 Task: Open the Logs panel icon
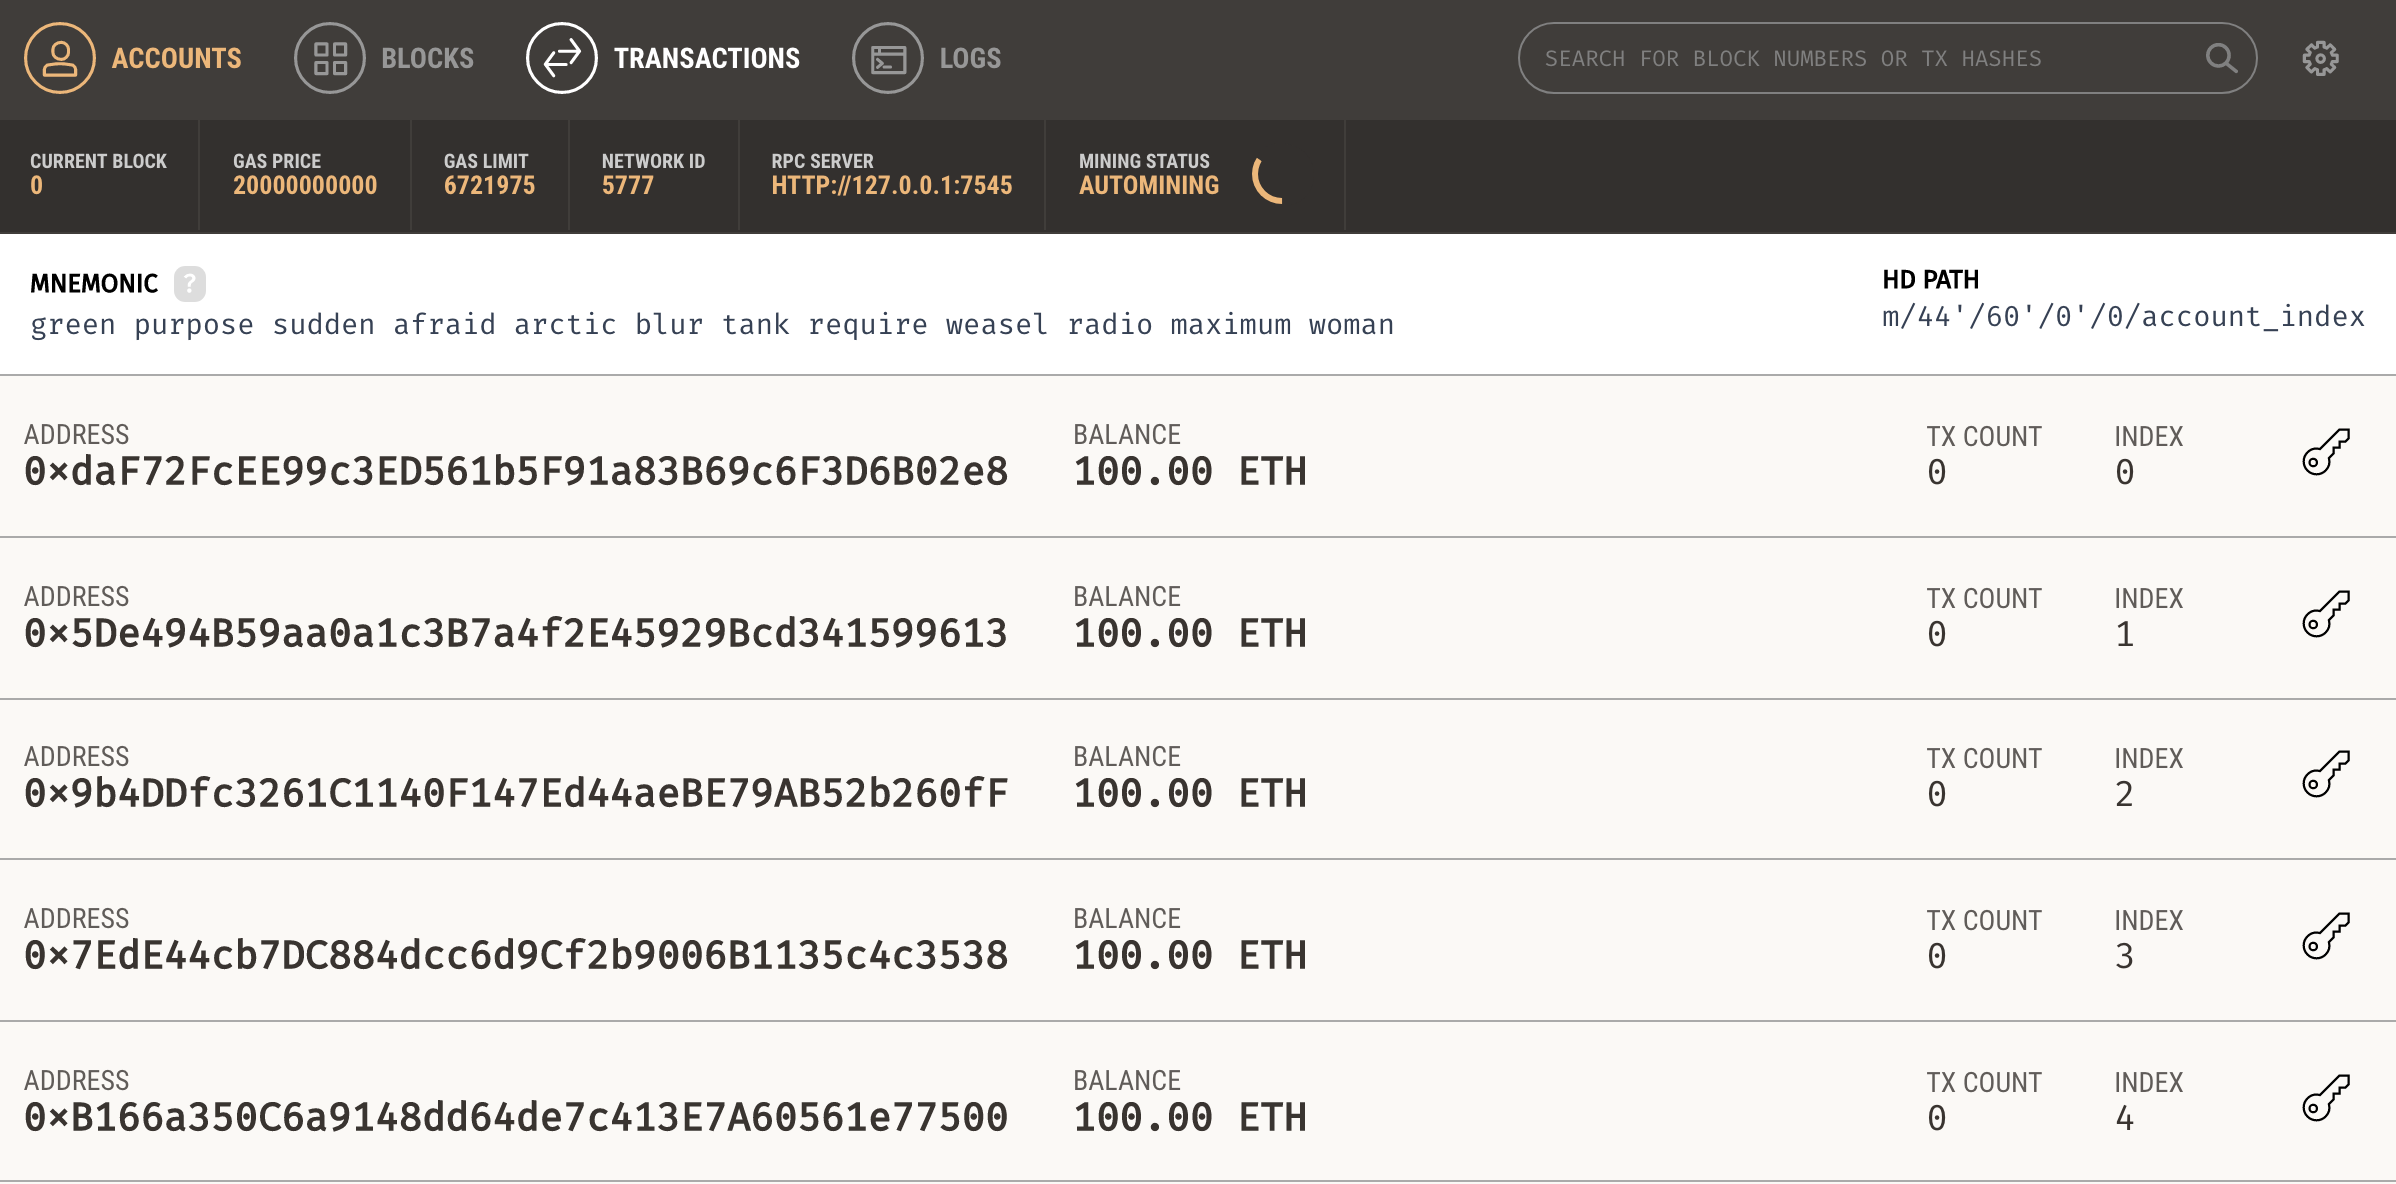pyautogui.click(x=888, y=57)
